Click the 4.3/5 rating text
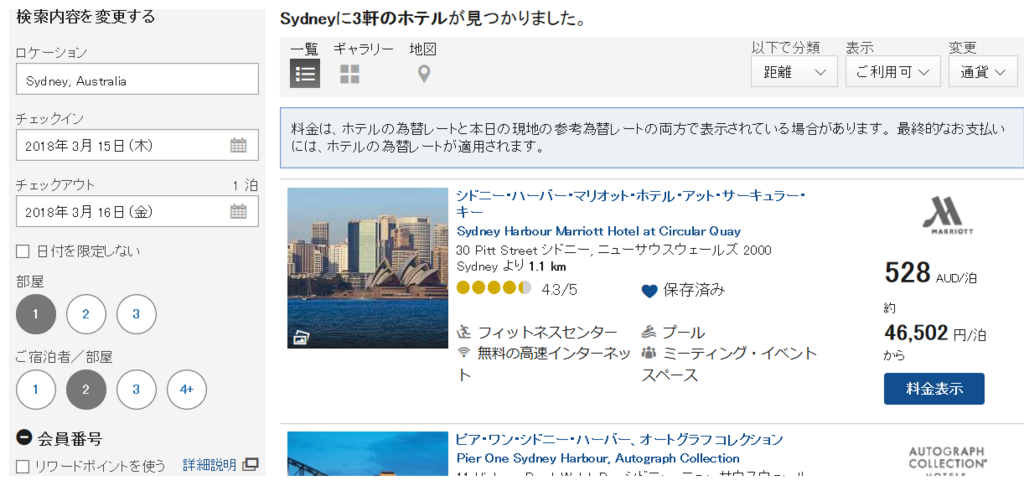This screenshot has height=491, width=1024. click(560, 289)
